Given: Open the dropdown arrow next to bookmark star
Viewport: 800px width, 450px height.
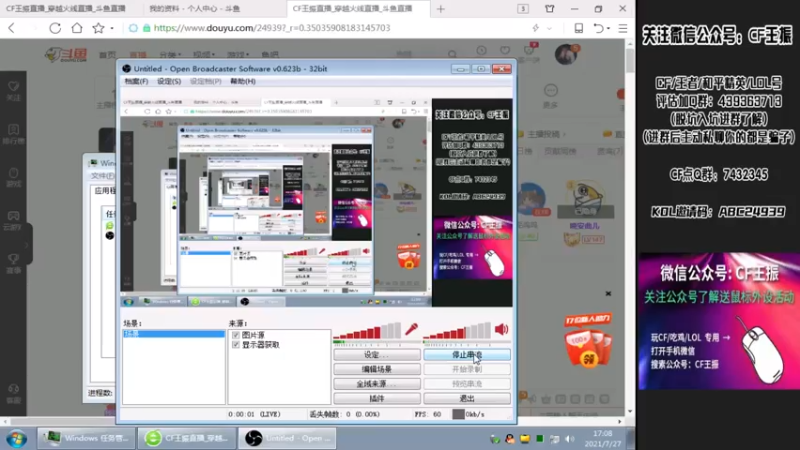Looking at the screenshot, I should 112,29.
